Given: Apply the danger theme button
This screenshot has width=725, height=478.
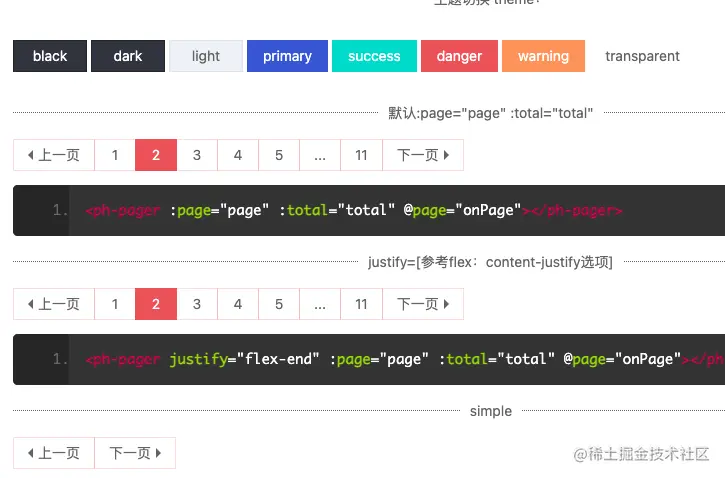Looking at the screenshot, I should coord(459,56).
